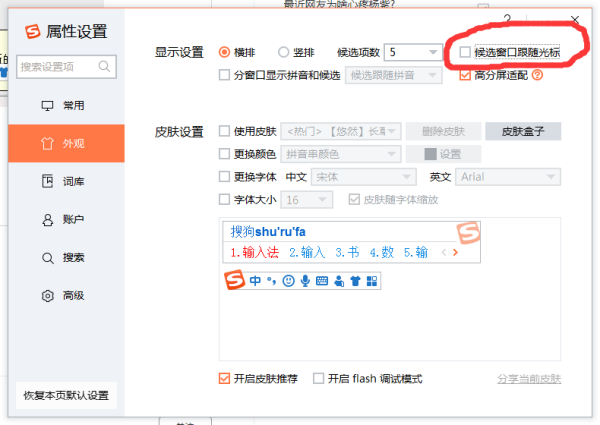Click the person icon beside 账户
The width and height of the screenshot is (600, 425).
point(47,220)
